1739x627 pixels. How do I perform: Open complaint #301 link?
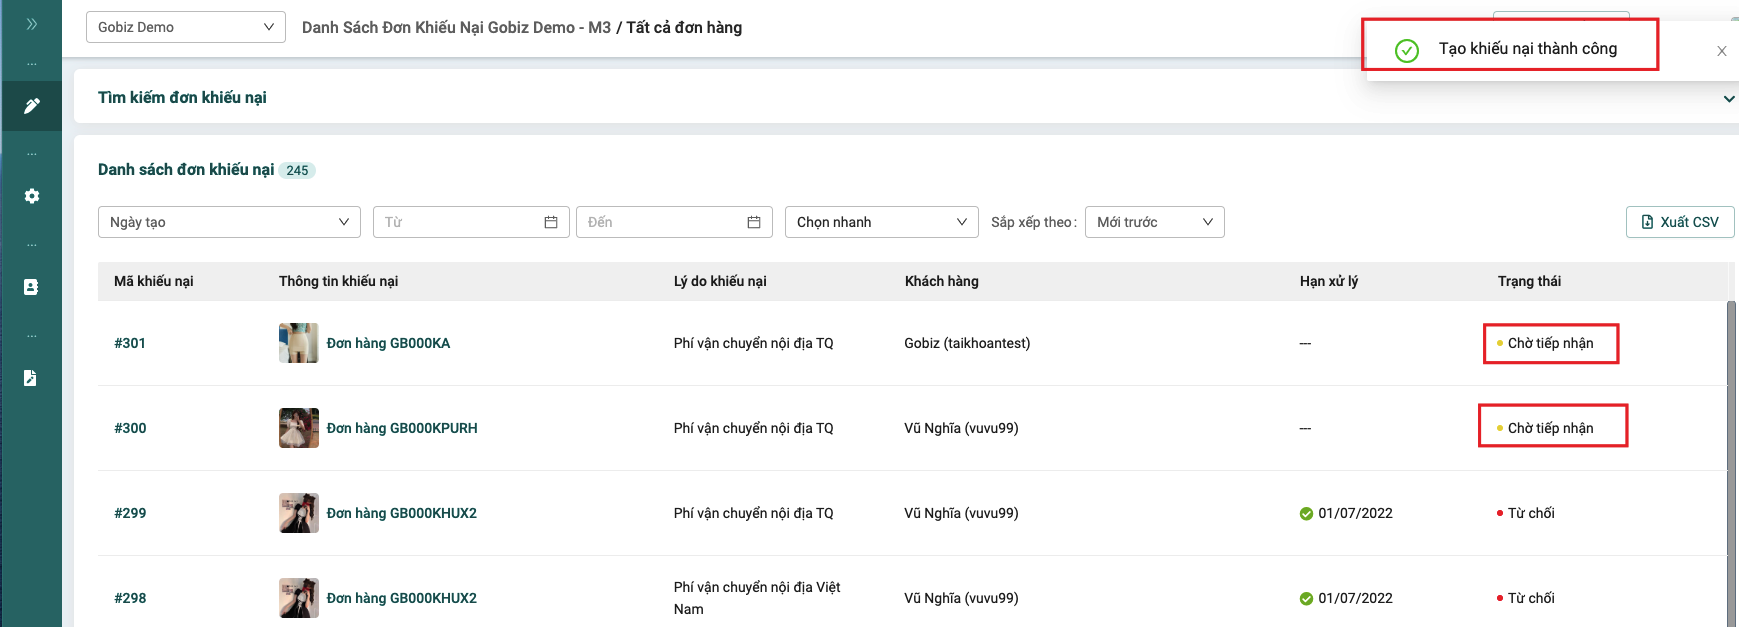click(x=130, y=343)
